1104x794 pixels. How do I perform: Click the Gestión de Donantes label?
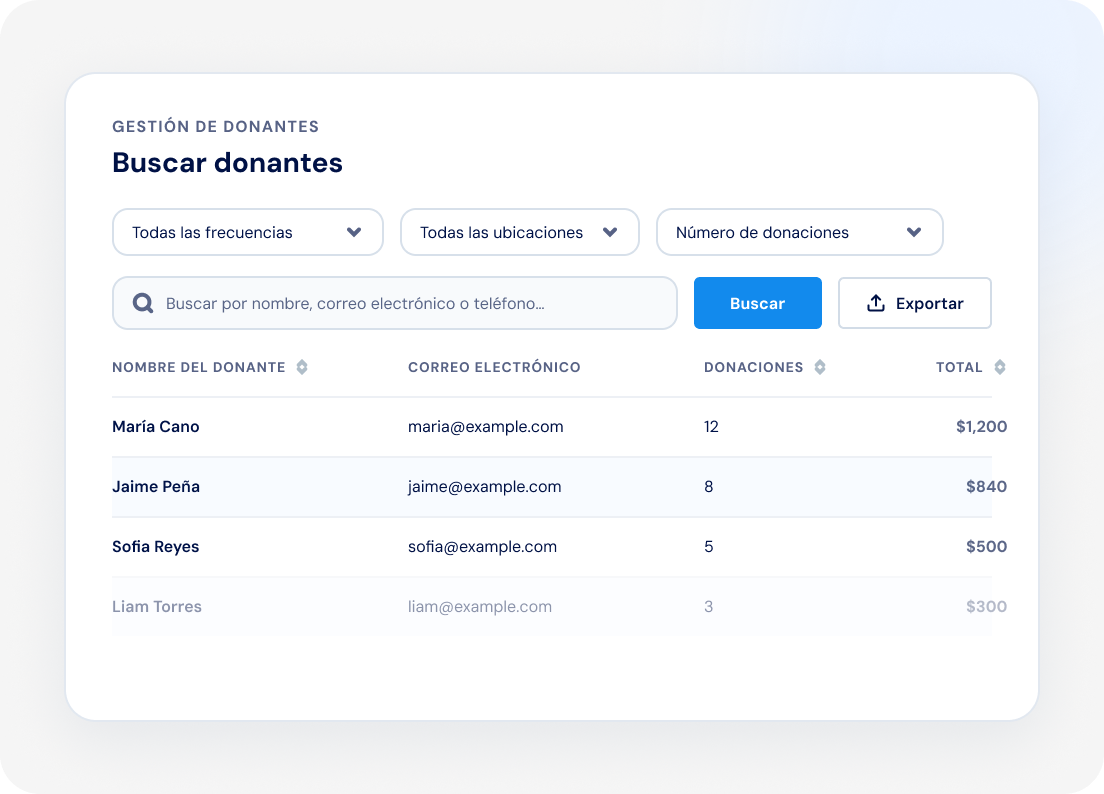tap(215, 127)
